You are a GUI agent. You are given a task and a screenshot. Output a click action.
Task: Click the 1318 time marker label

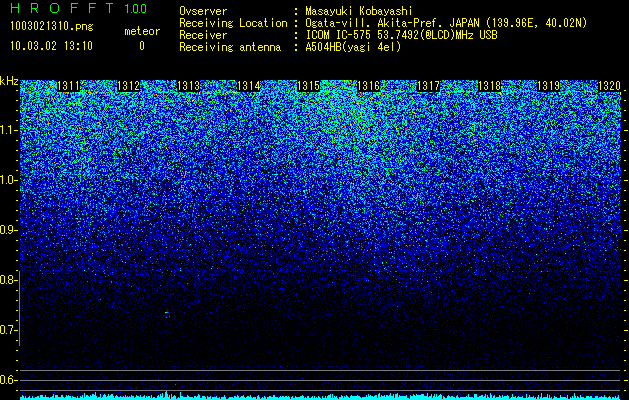tap(490, 86)
